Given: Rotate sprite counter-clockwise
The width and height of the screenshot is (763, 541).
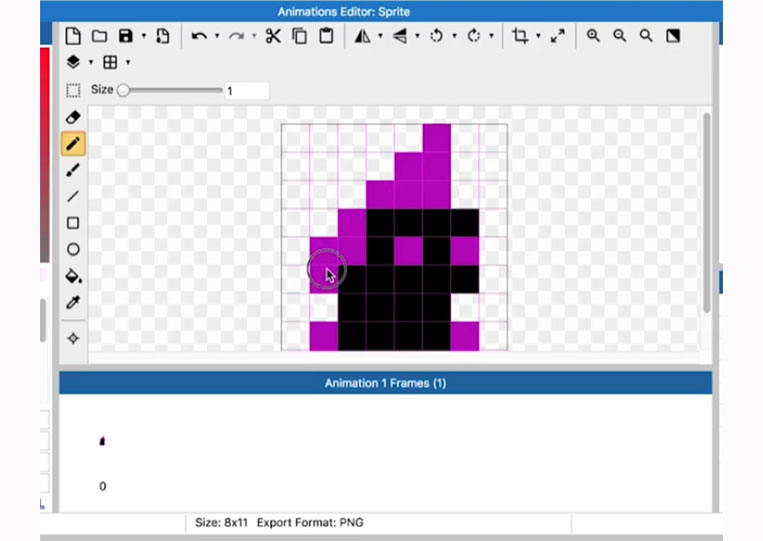Looking at the screenshot, I should pos(436,36).
